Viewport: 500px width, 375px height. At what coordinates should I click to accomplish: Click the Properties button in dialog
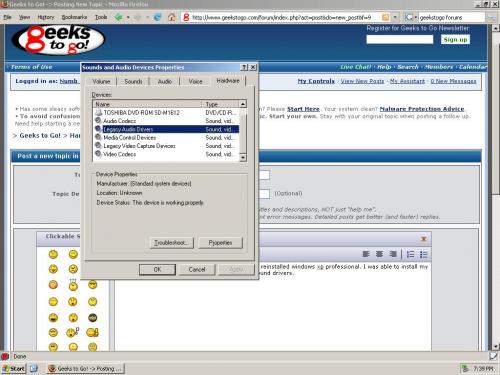(220, 243)
